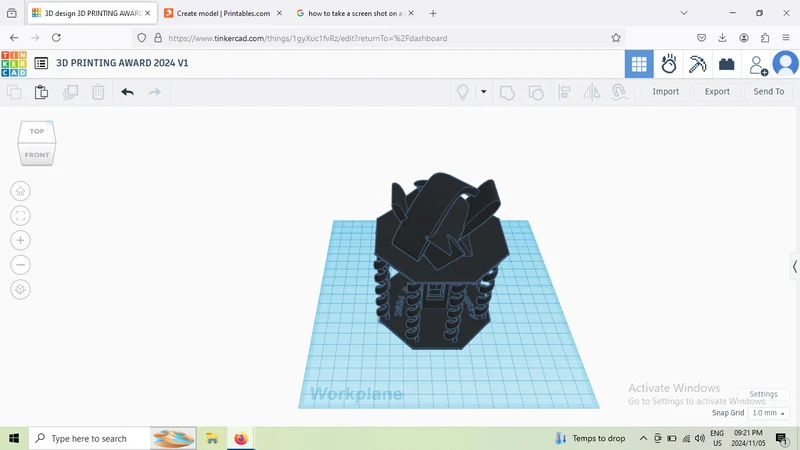Undo the last action
The width and height of the screenshot is (800, 450).
tap(128, 92)
